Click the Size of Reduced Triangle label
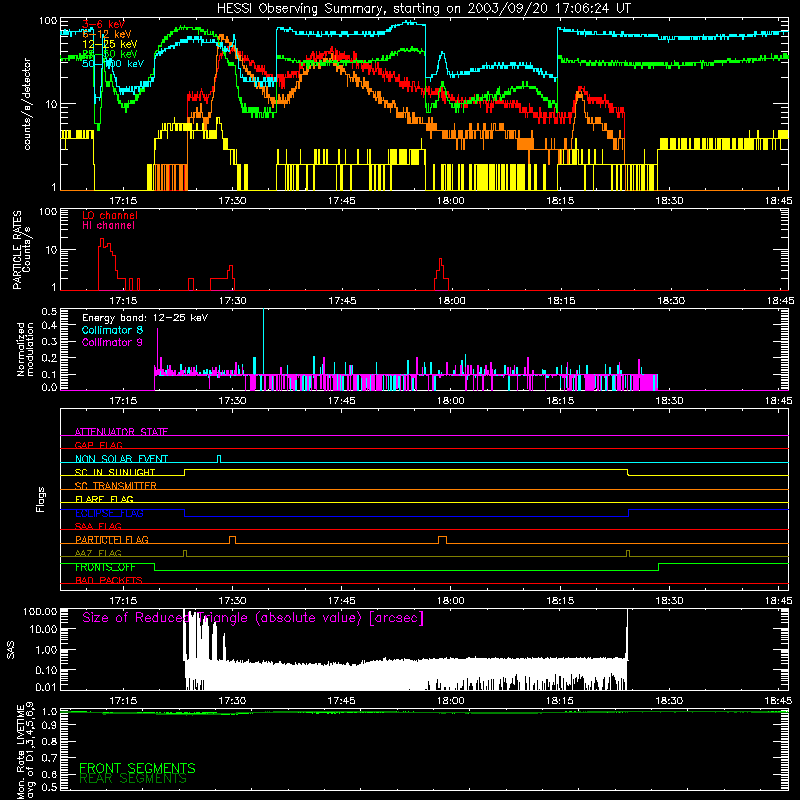 [253, 617]
